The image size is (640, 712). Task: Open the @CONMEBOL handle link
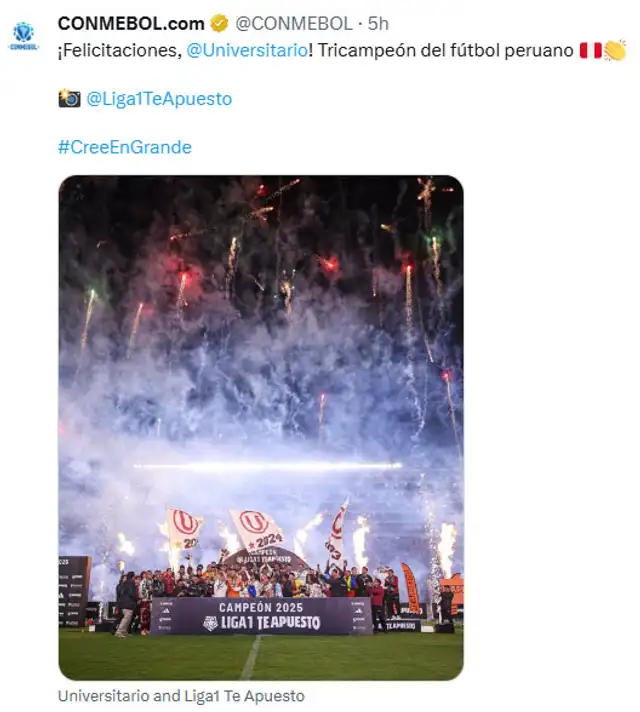(x=294, y=24)
